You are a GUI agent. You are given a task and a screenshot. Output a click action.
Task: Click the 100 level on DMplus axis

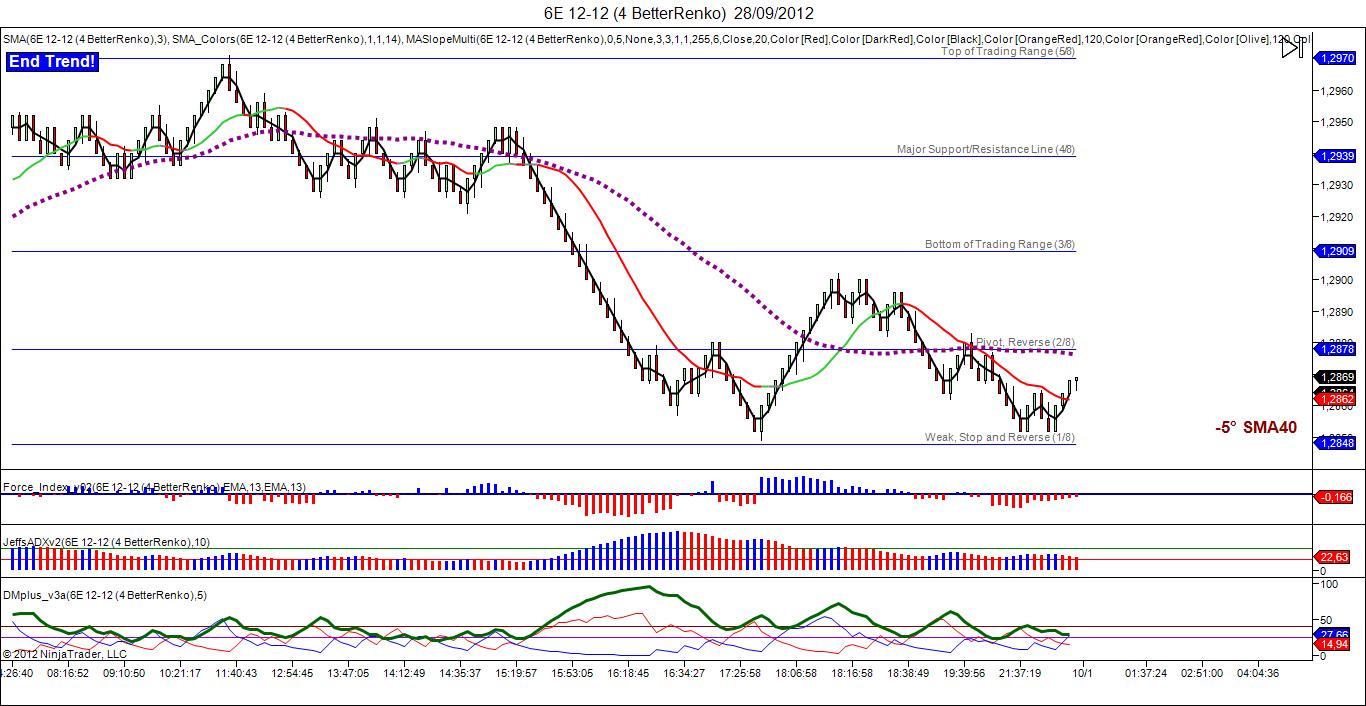1327,583
